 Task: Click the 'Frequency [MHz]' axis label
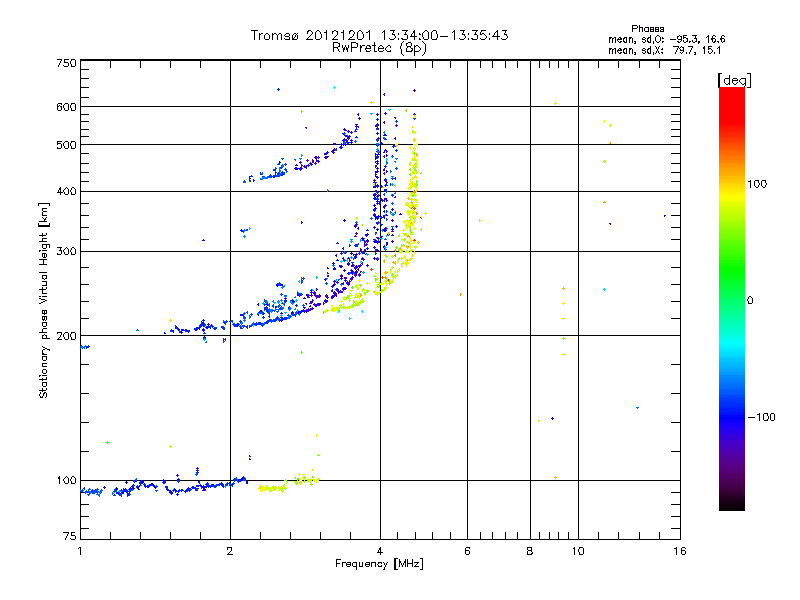pyautogui.click(x=379, y=564)
